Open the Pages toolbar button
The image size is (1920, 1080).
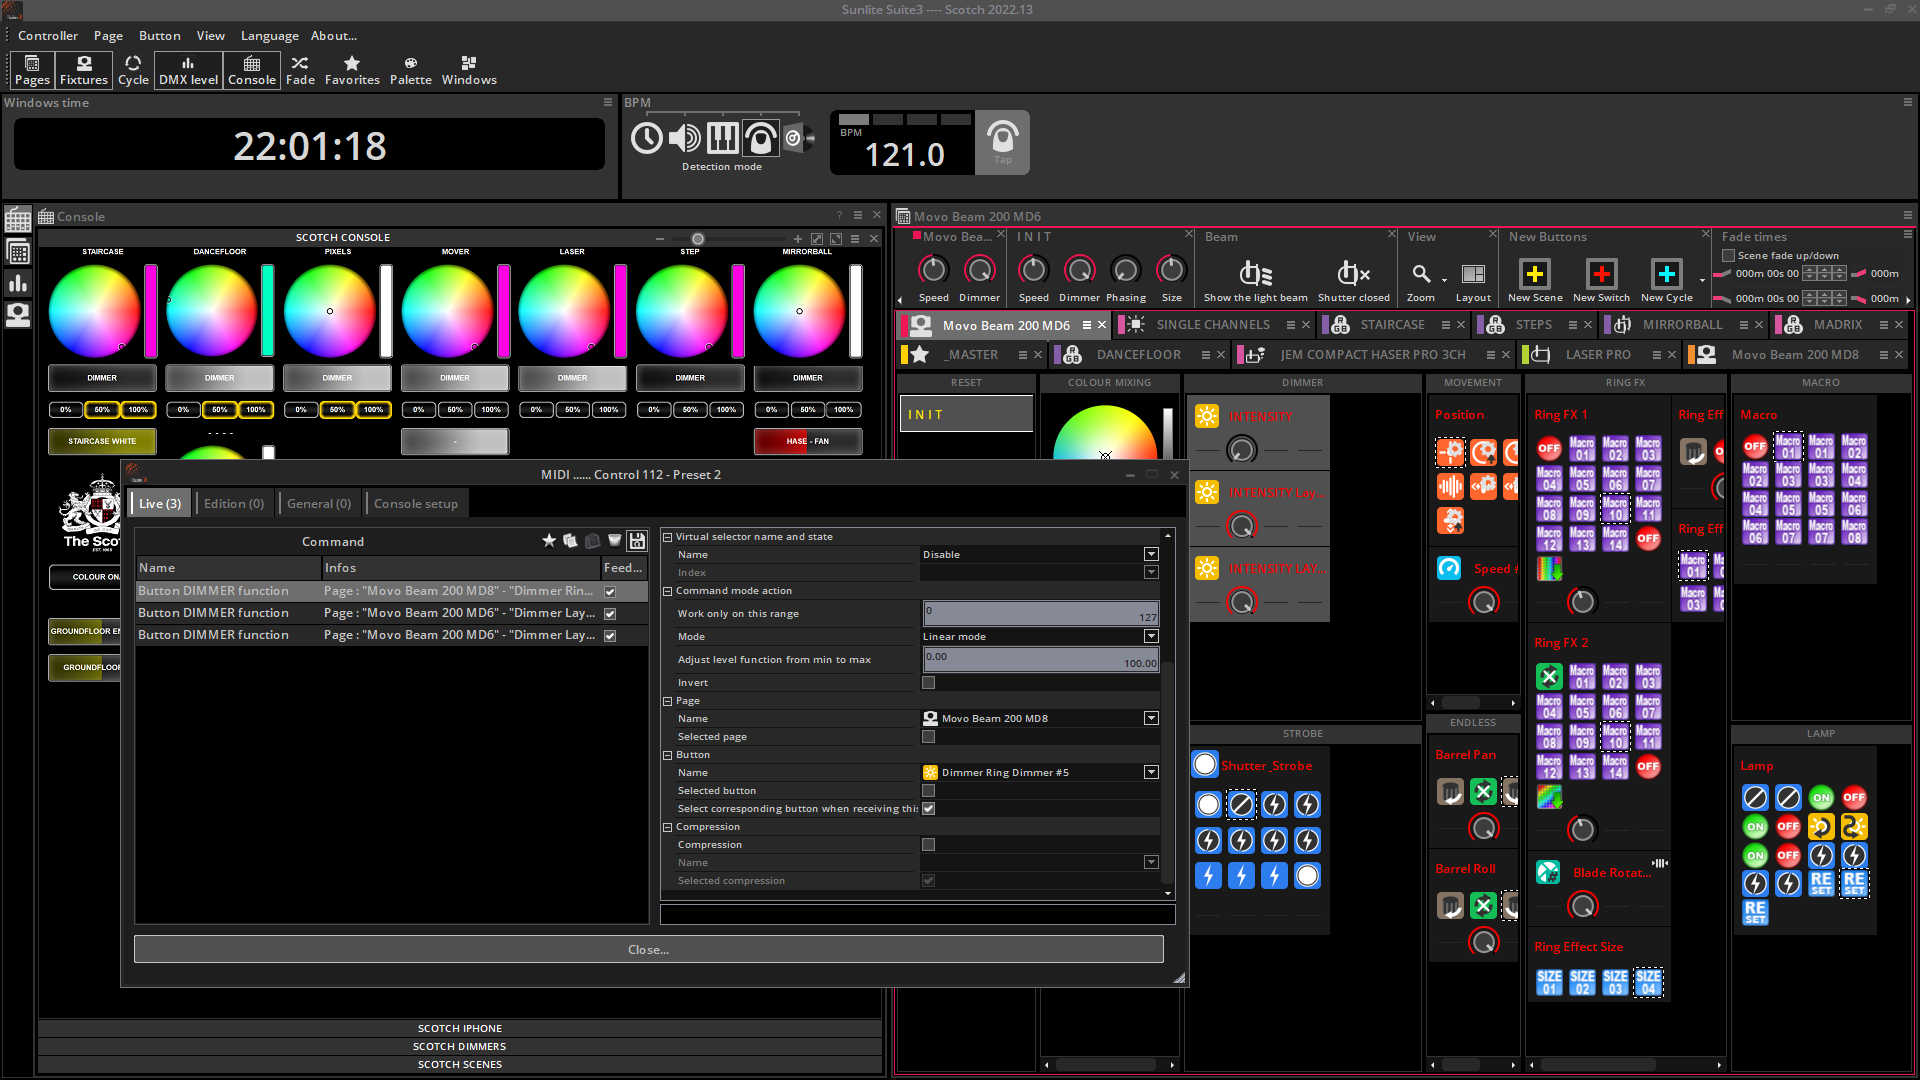click(x=32, y=70)
